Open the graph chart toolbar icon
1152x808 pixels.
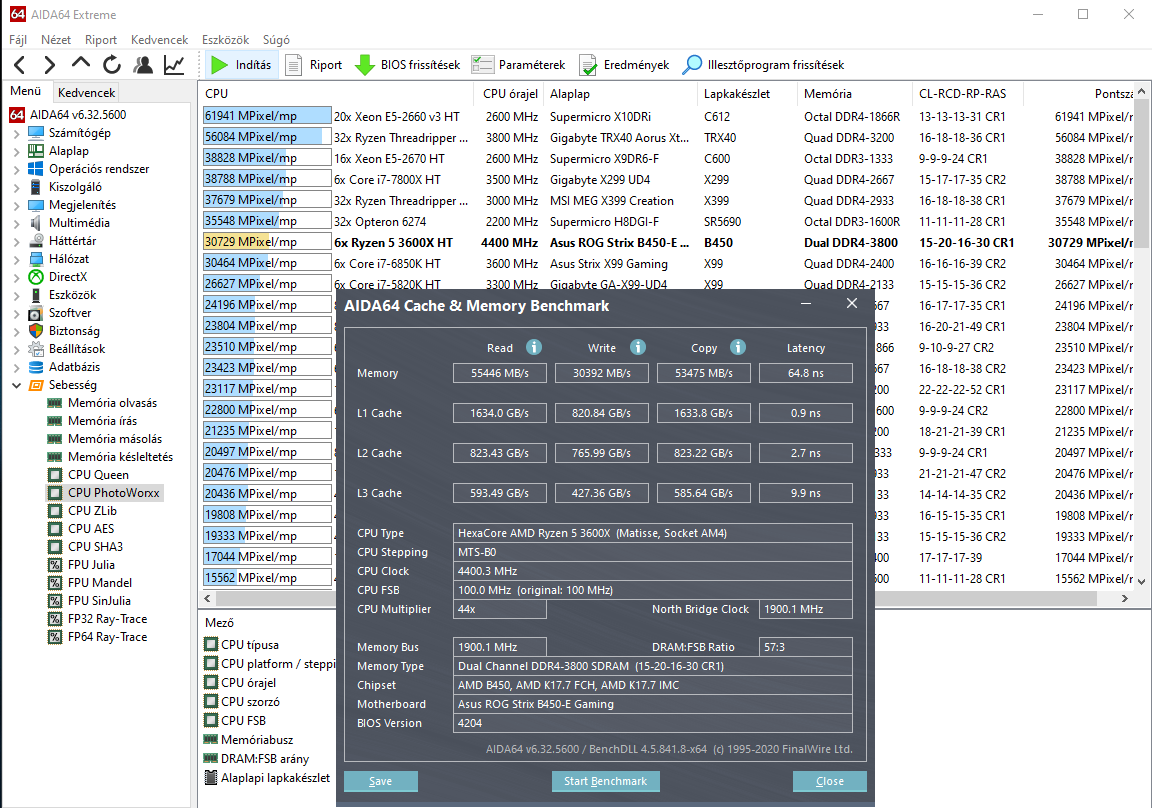coord(174,65)
